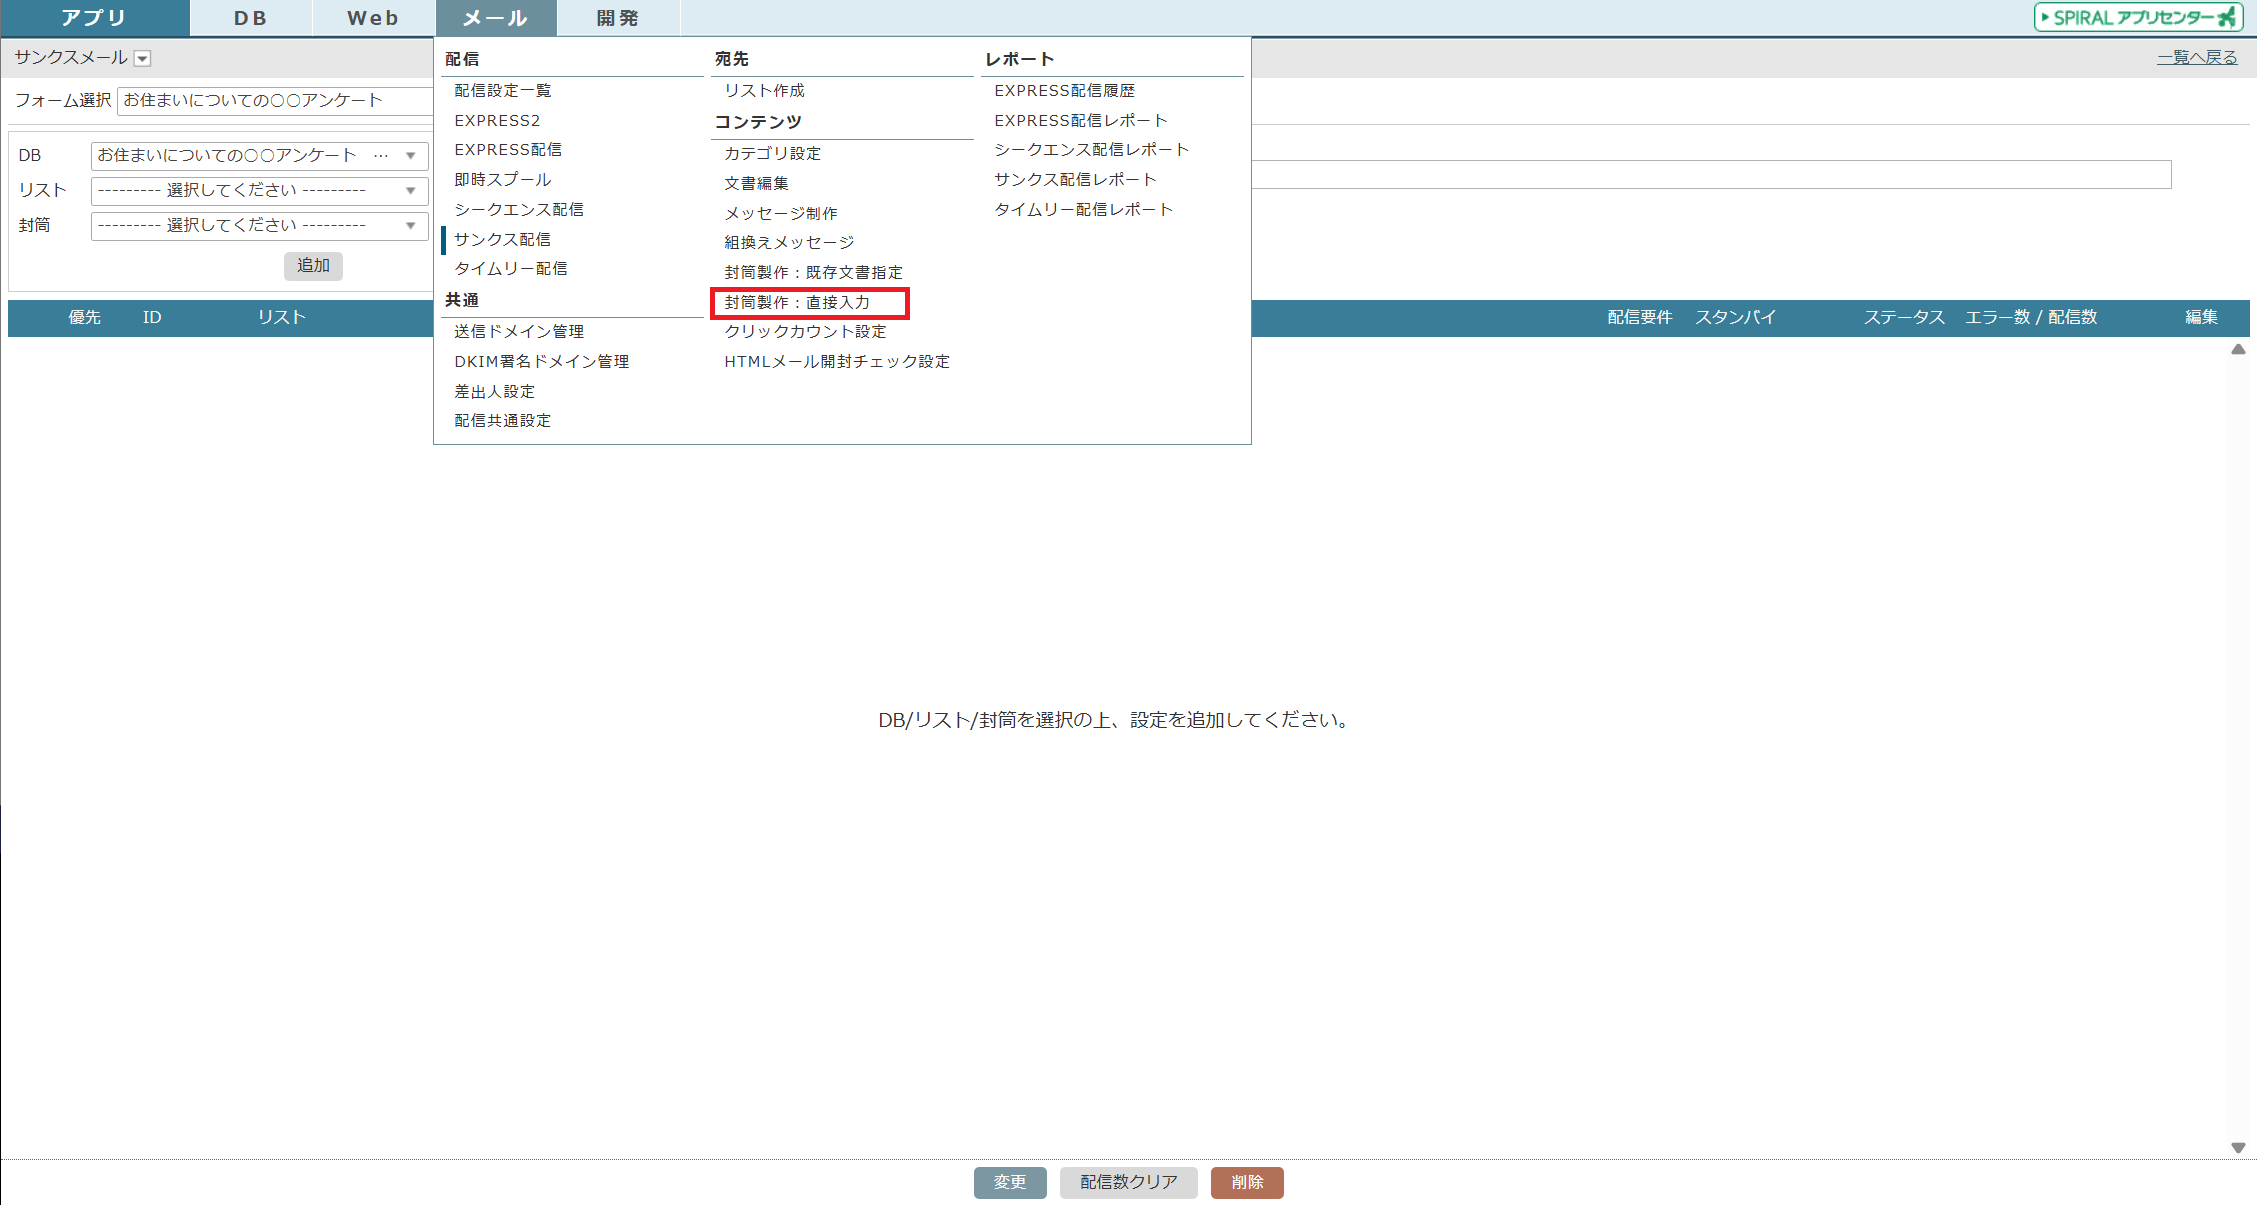Open EXPRESS配信レポート in reports

[1080, 121]
